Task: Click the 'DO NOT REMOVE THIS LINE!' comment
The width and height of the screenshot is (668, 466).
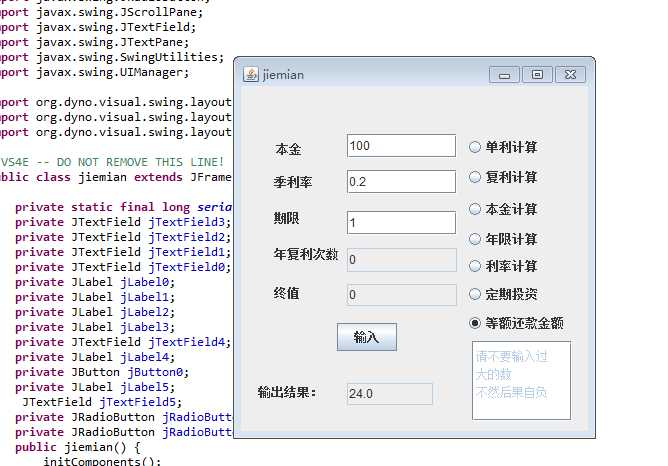Action: click(x=140, y=162)
